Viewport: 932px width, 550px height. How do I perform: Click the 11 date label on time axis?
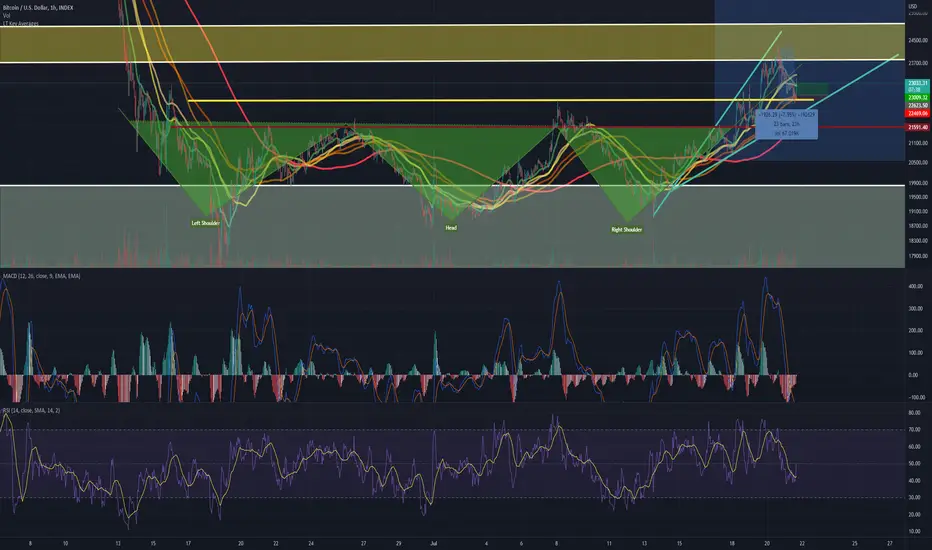tap(609, 543)
